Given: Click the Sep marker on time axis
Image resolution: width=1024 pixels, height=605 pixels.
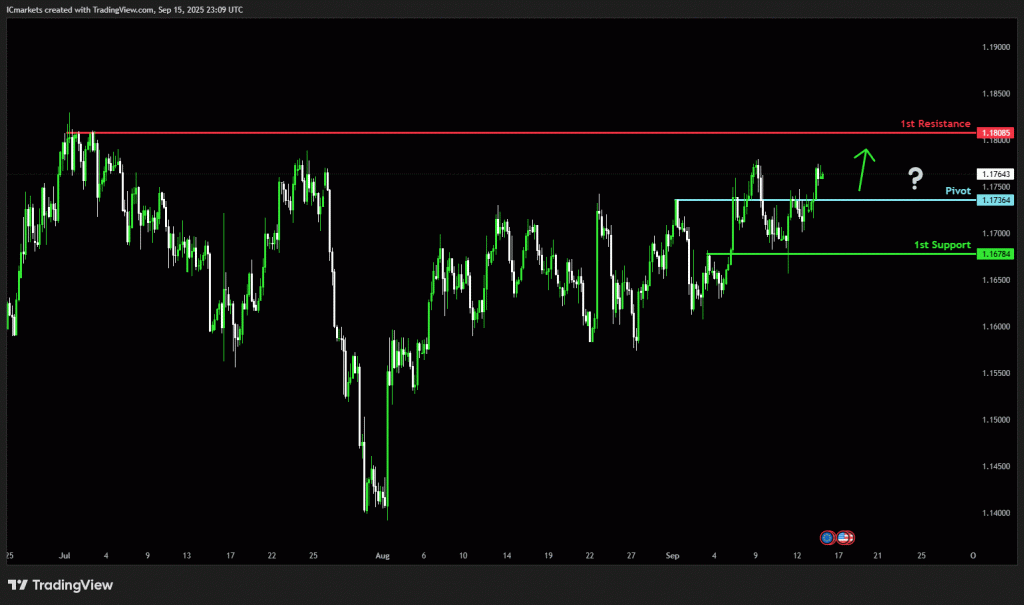Looking at the screenshot, I should point(673,556).
